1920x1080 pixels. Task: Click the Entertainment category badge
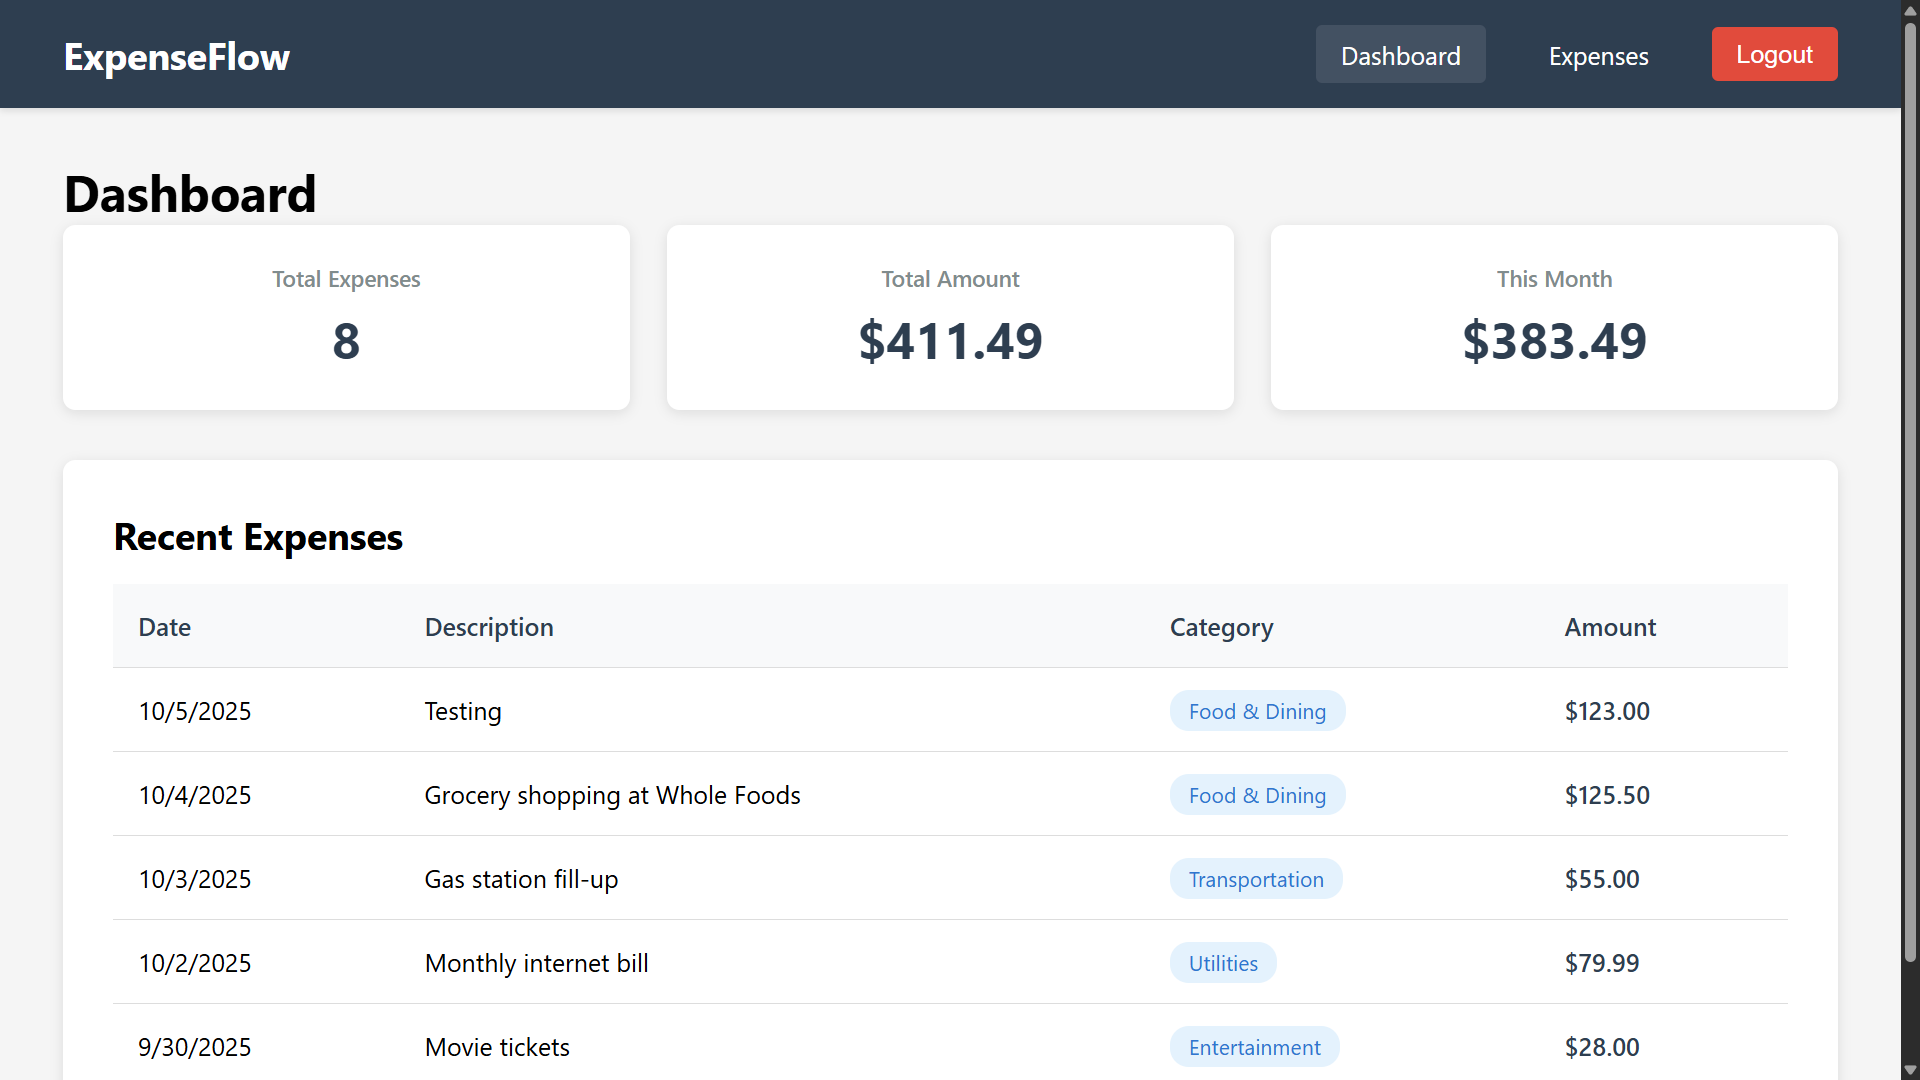(x=1254, y=1047)
